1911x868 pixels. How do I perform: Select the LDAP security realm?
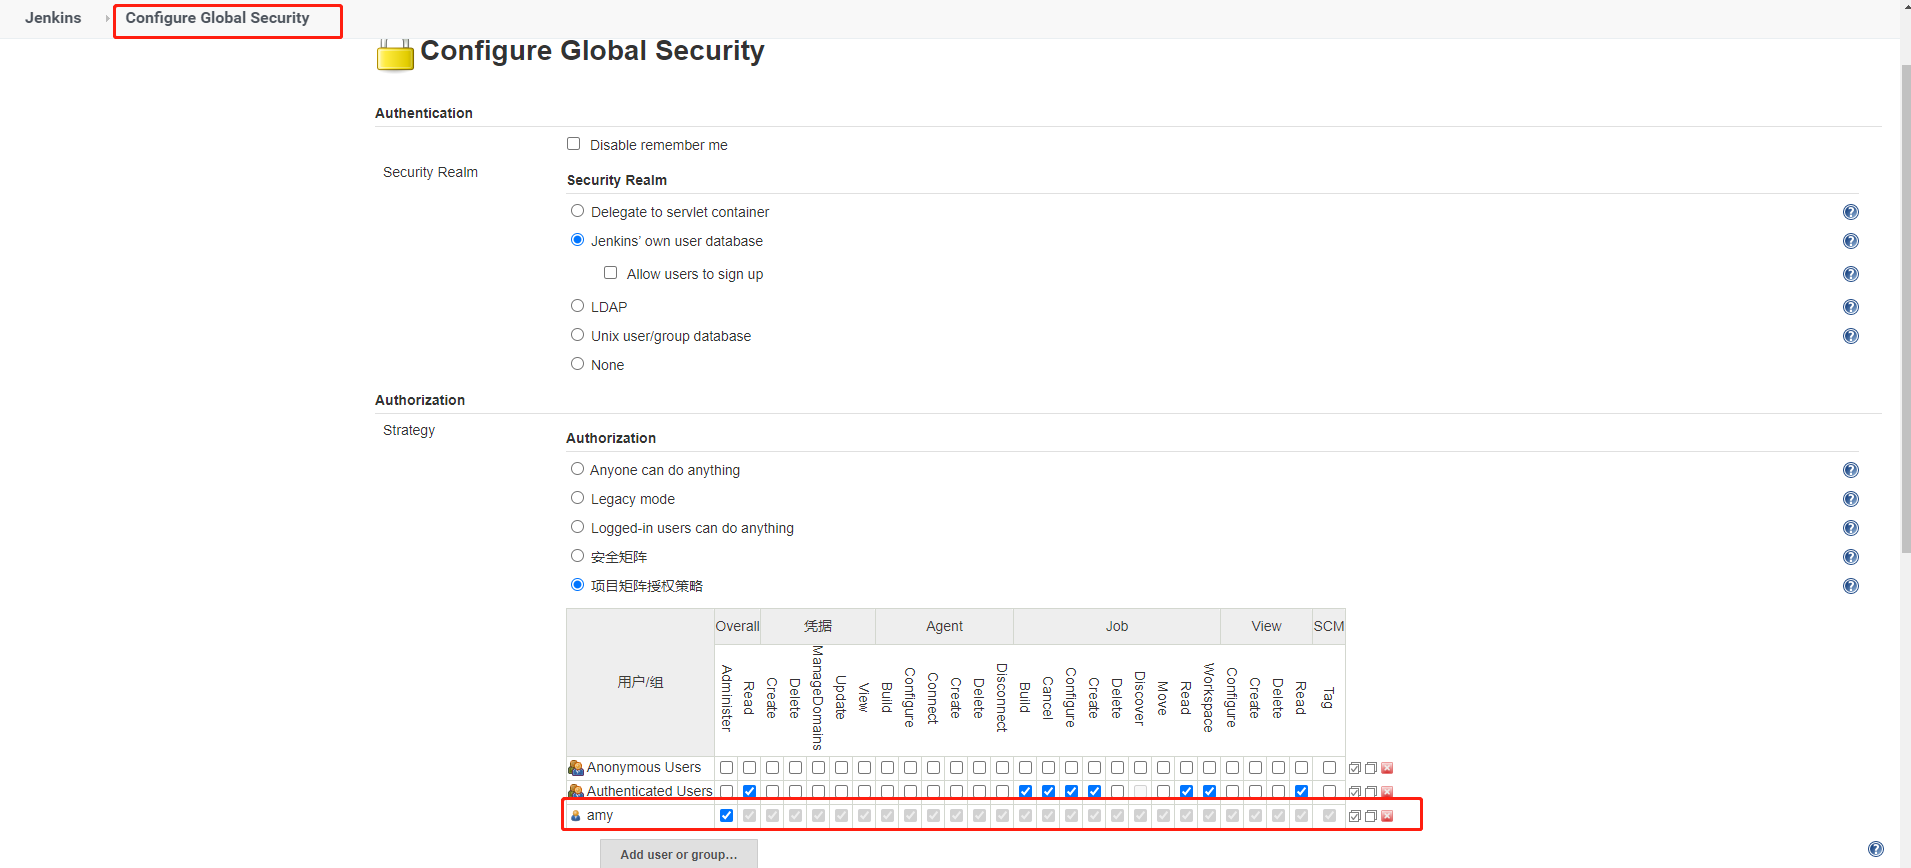point(578,306)
